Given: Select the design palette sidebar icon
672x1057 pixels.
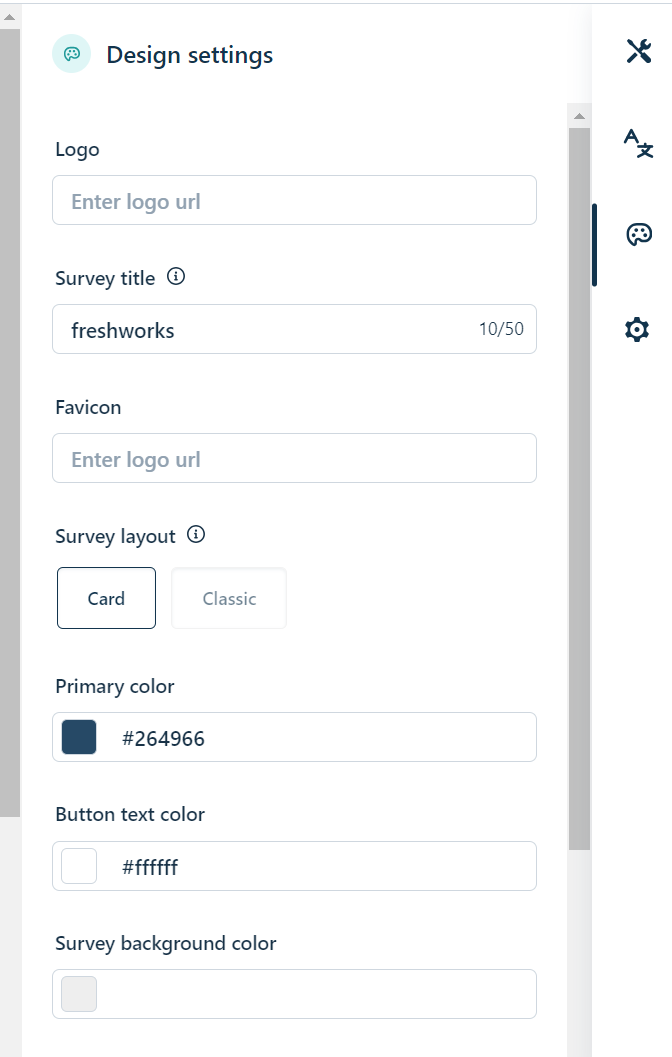Looking at the screenshot, I should click(638, 234).
